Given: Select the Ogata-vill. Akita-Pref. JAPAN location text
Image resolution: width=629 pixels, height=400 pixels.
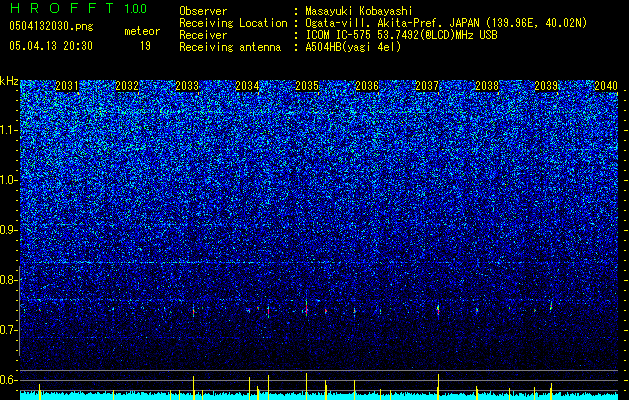Looking at the screenshot, I should tap(446, 23).
